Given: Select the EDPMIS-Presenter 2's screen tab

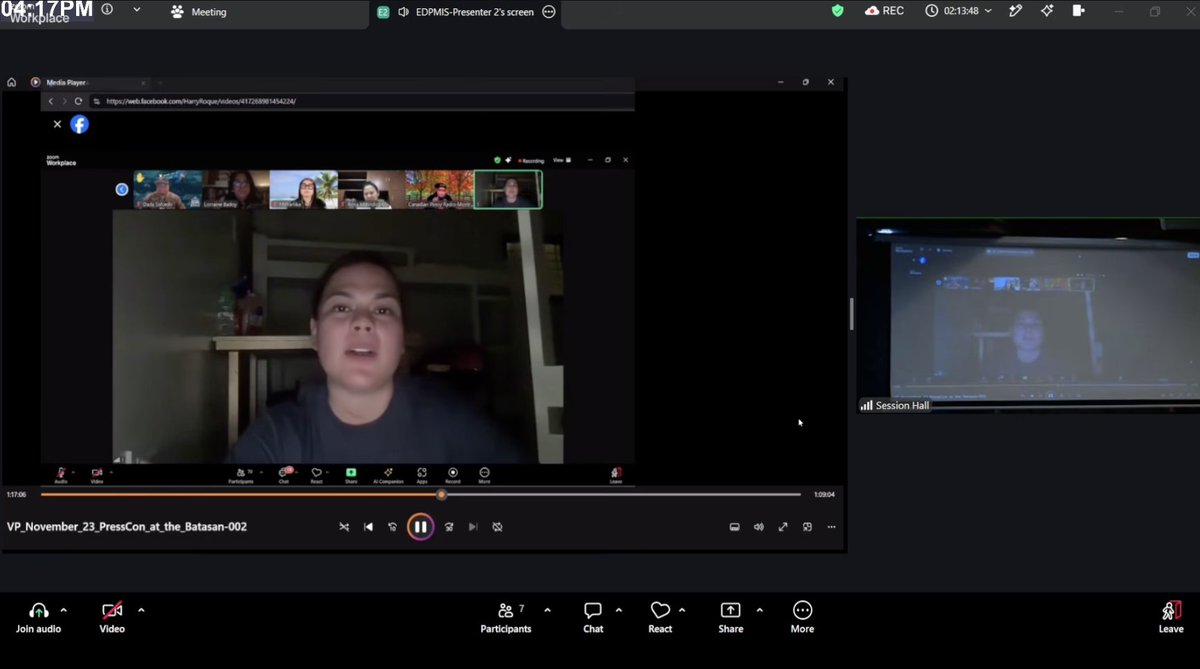Looking at the screenshot, I should point(466,12).
